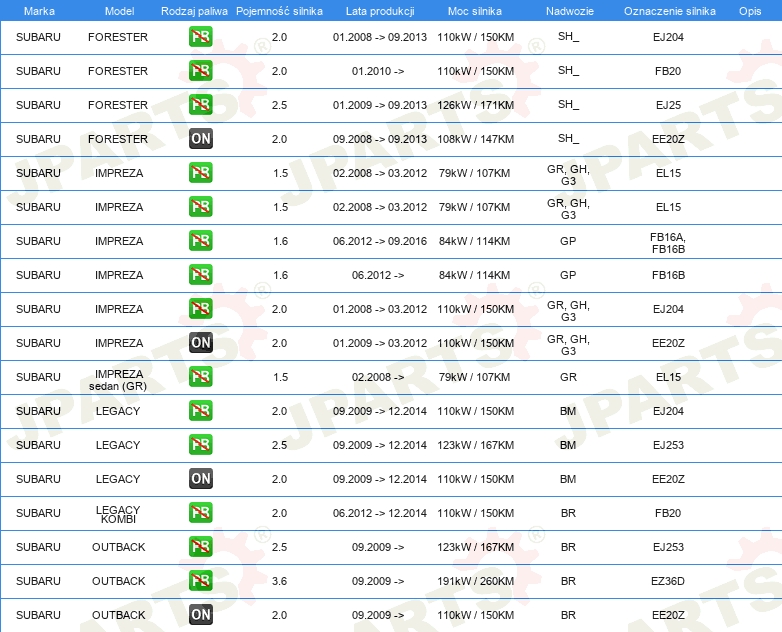Click petrol icon in Impreza sedan (GR) row

point(200,377)
